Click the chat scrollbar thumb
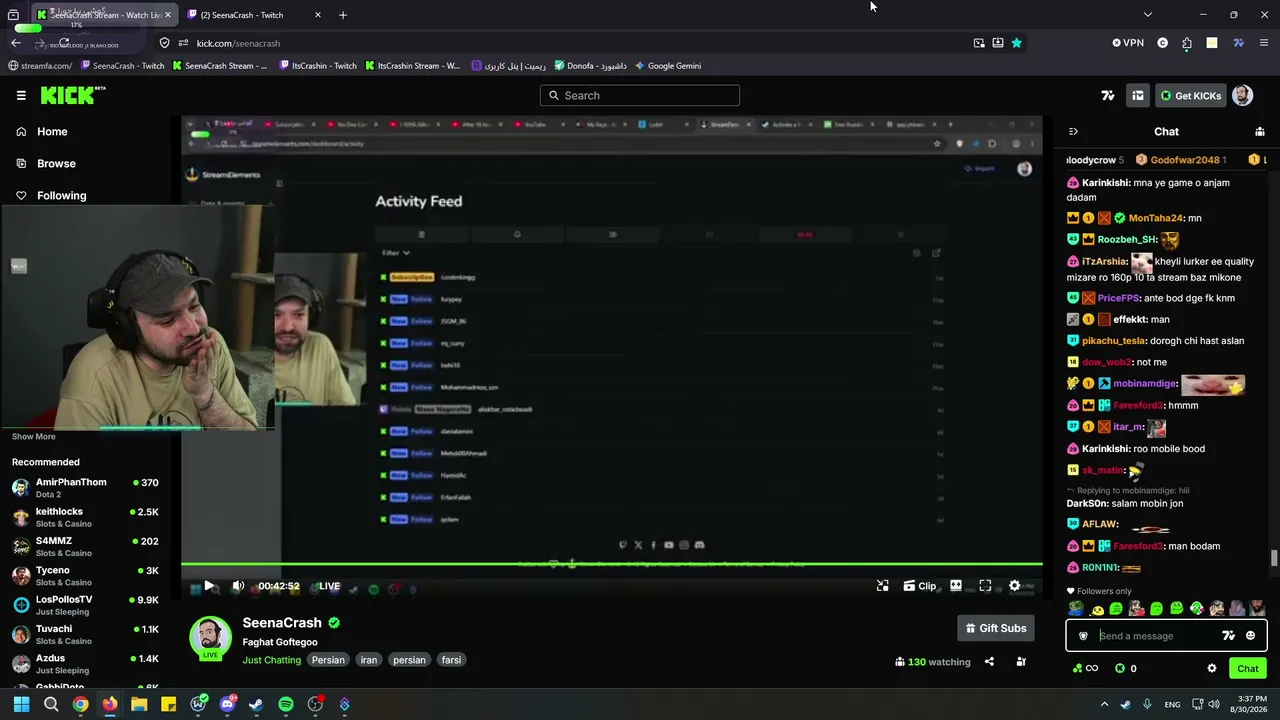The width and height of the screenshot is (1280, 720). coord(1274,558)
